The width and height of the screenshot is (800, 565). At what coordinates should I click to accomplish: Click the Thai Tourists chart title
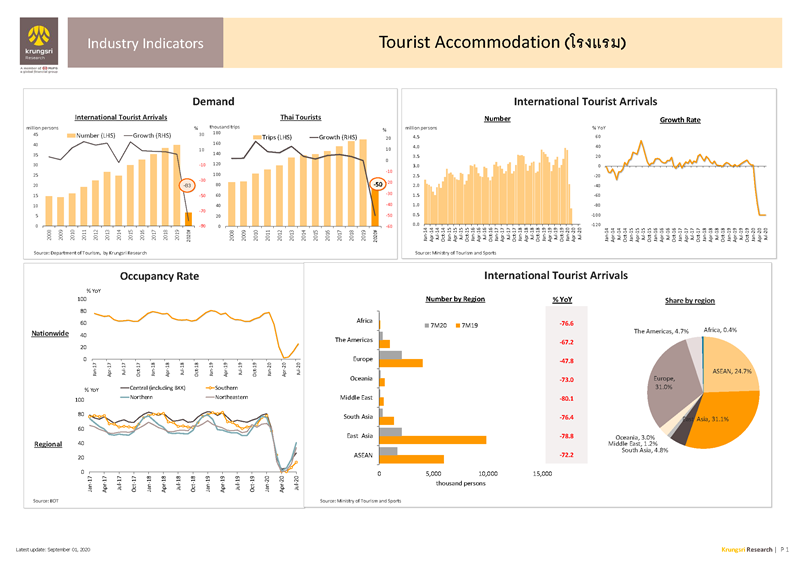tap(300, 118)
